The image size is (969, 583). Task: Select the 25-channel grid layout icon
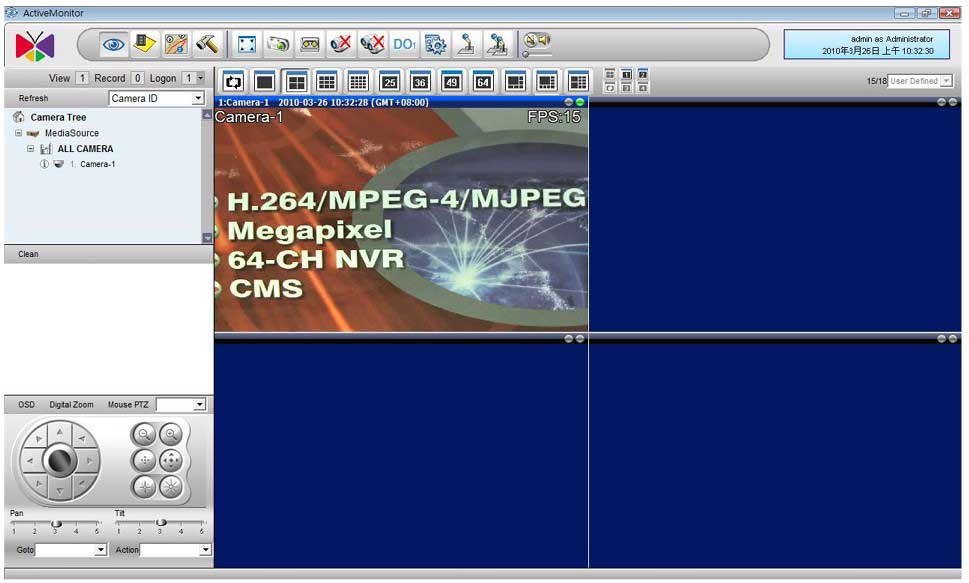390,81
